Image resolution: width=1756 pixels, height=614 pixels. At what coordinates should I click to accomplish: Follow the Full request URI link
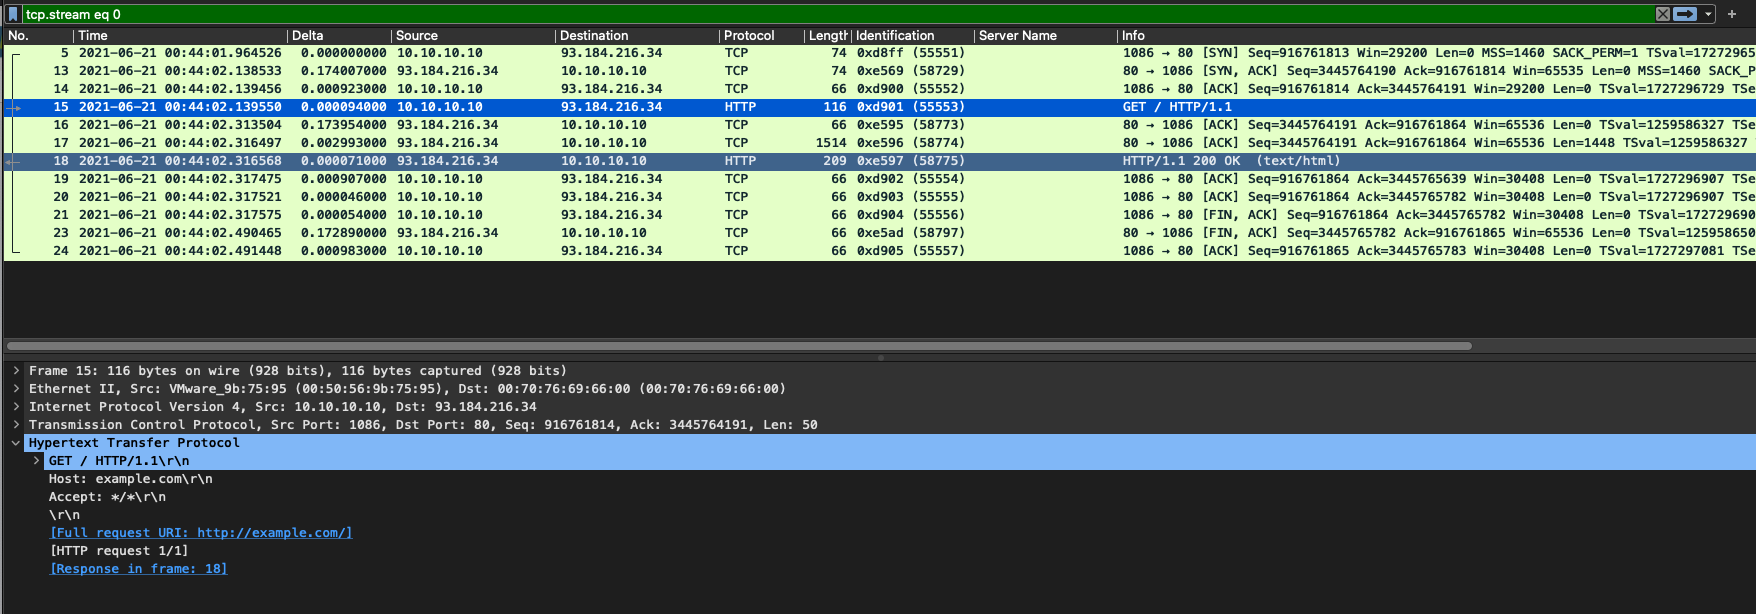201,533
